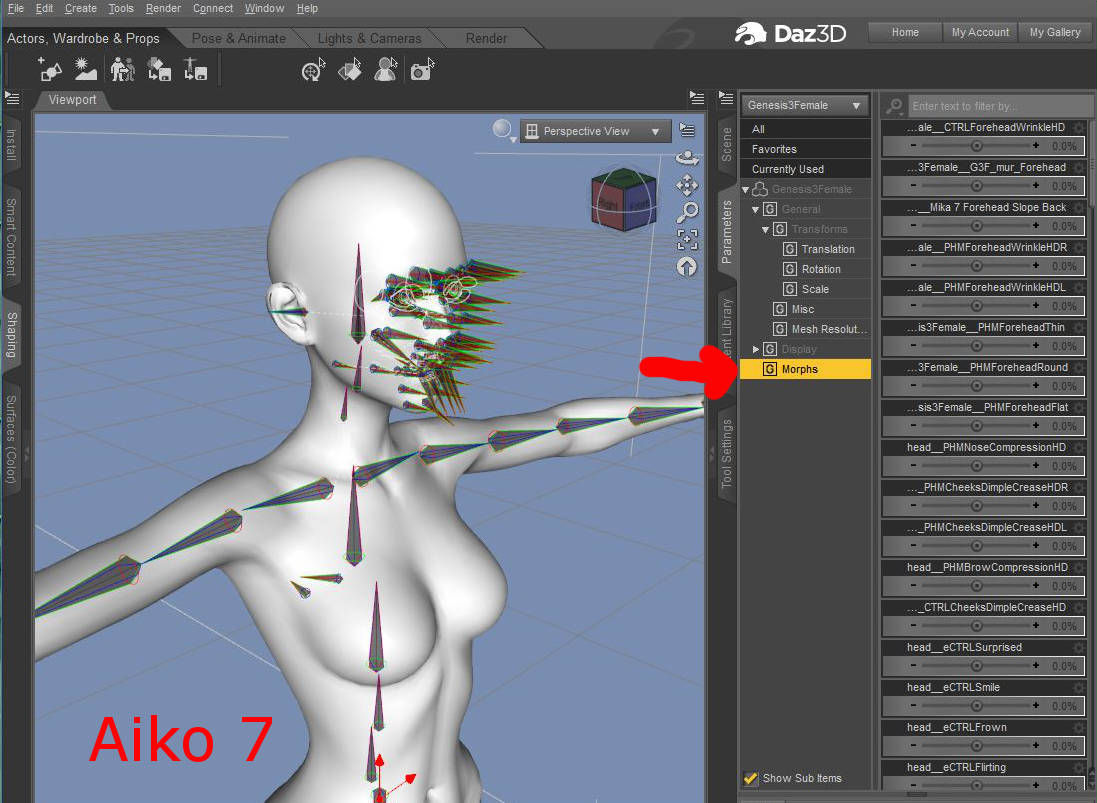Select the Currently Used filter
Screen dimensions: 1097x803
tap(805, 169)
